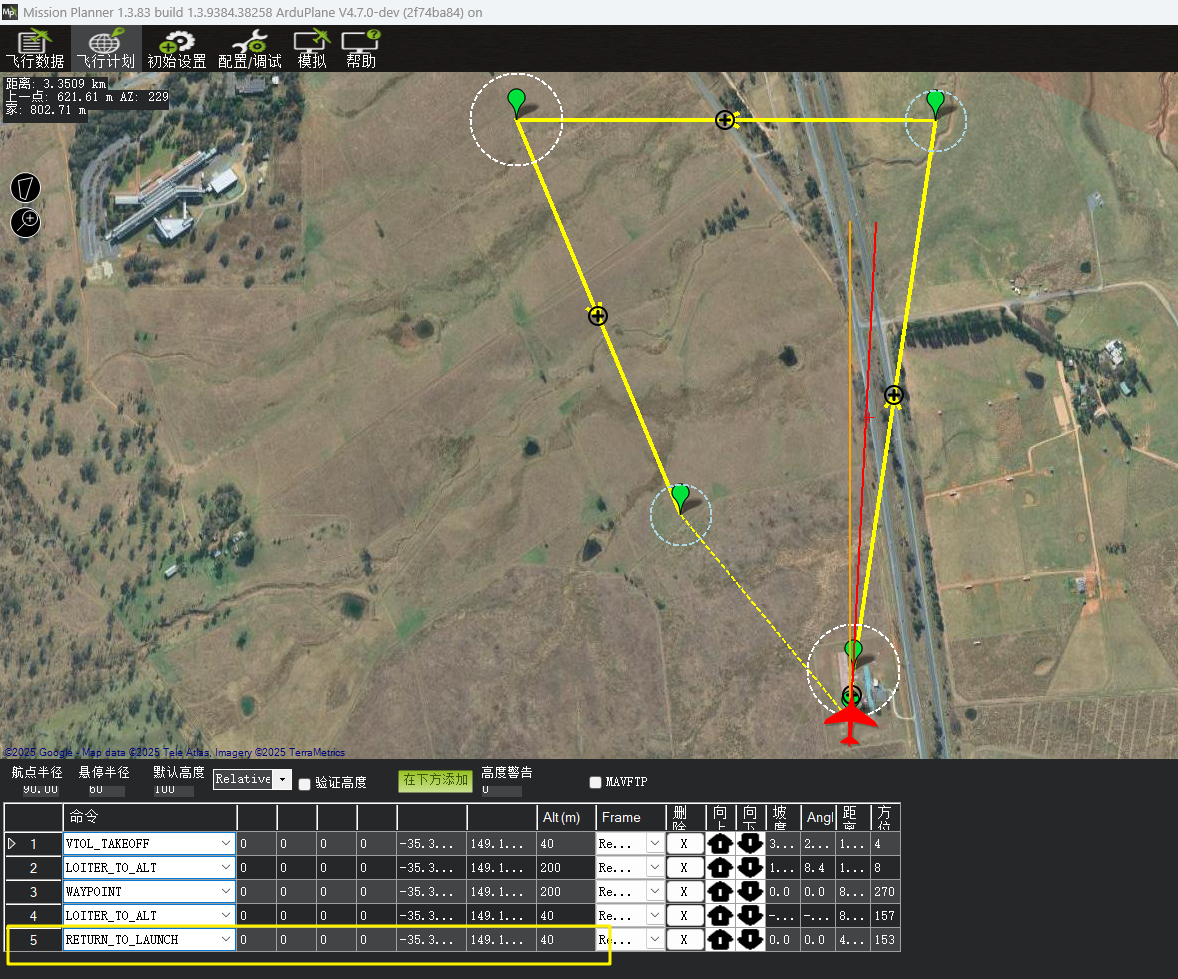Click the green 在下方添加 button
Image resolution: width=1178 pixels, height=979 pixels.
[x=435, y=780]
